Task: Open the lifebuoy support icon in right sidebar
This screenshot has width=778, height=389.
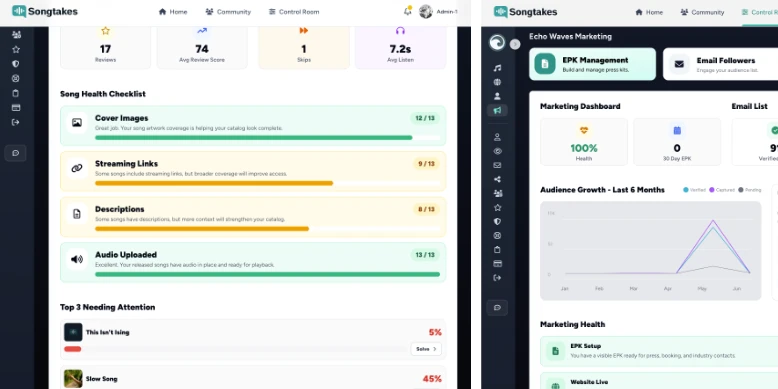Action: [x=497, y=236]
